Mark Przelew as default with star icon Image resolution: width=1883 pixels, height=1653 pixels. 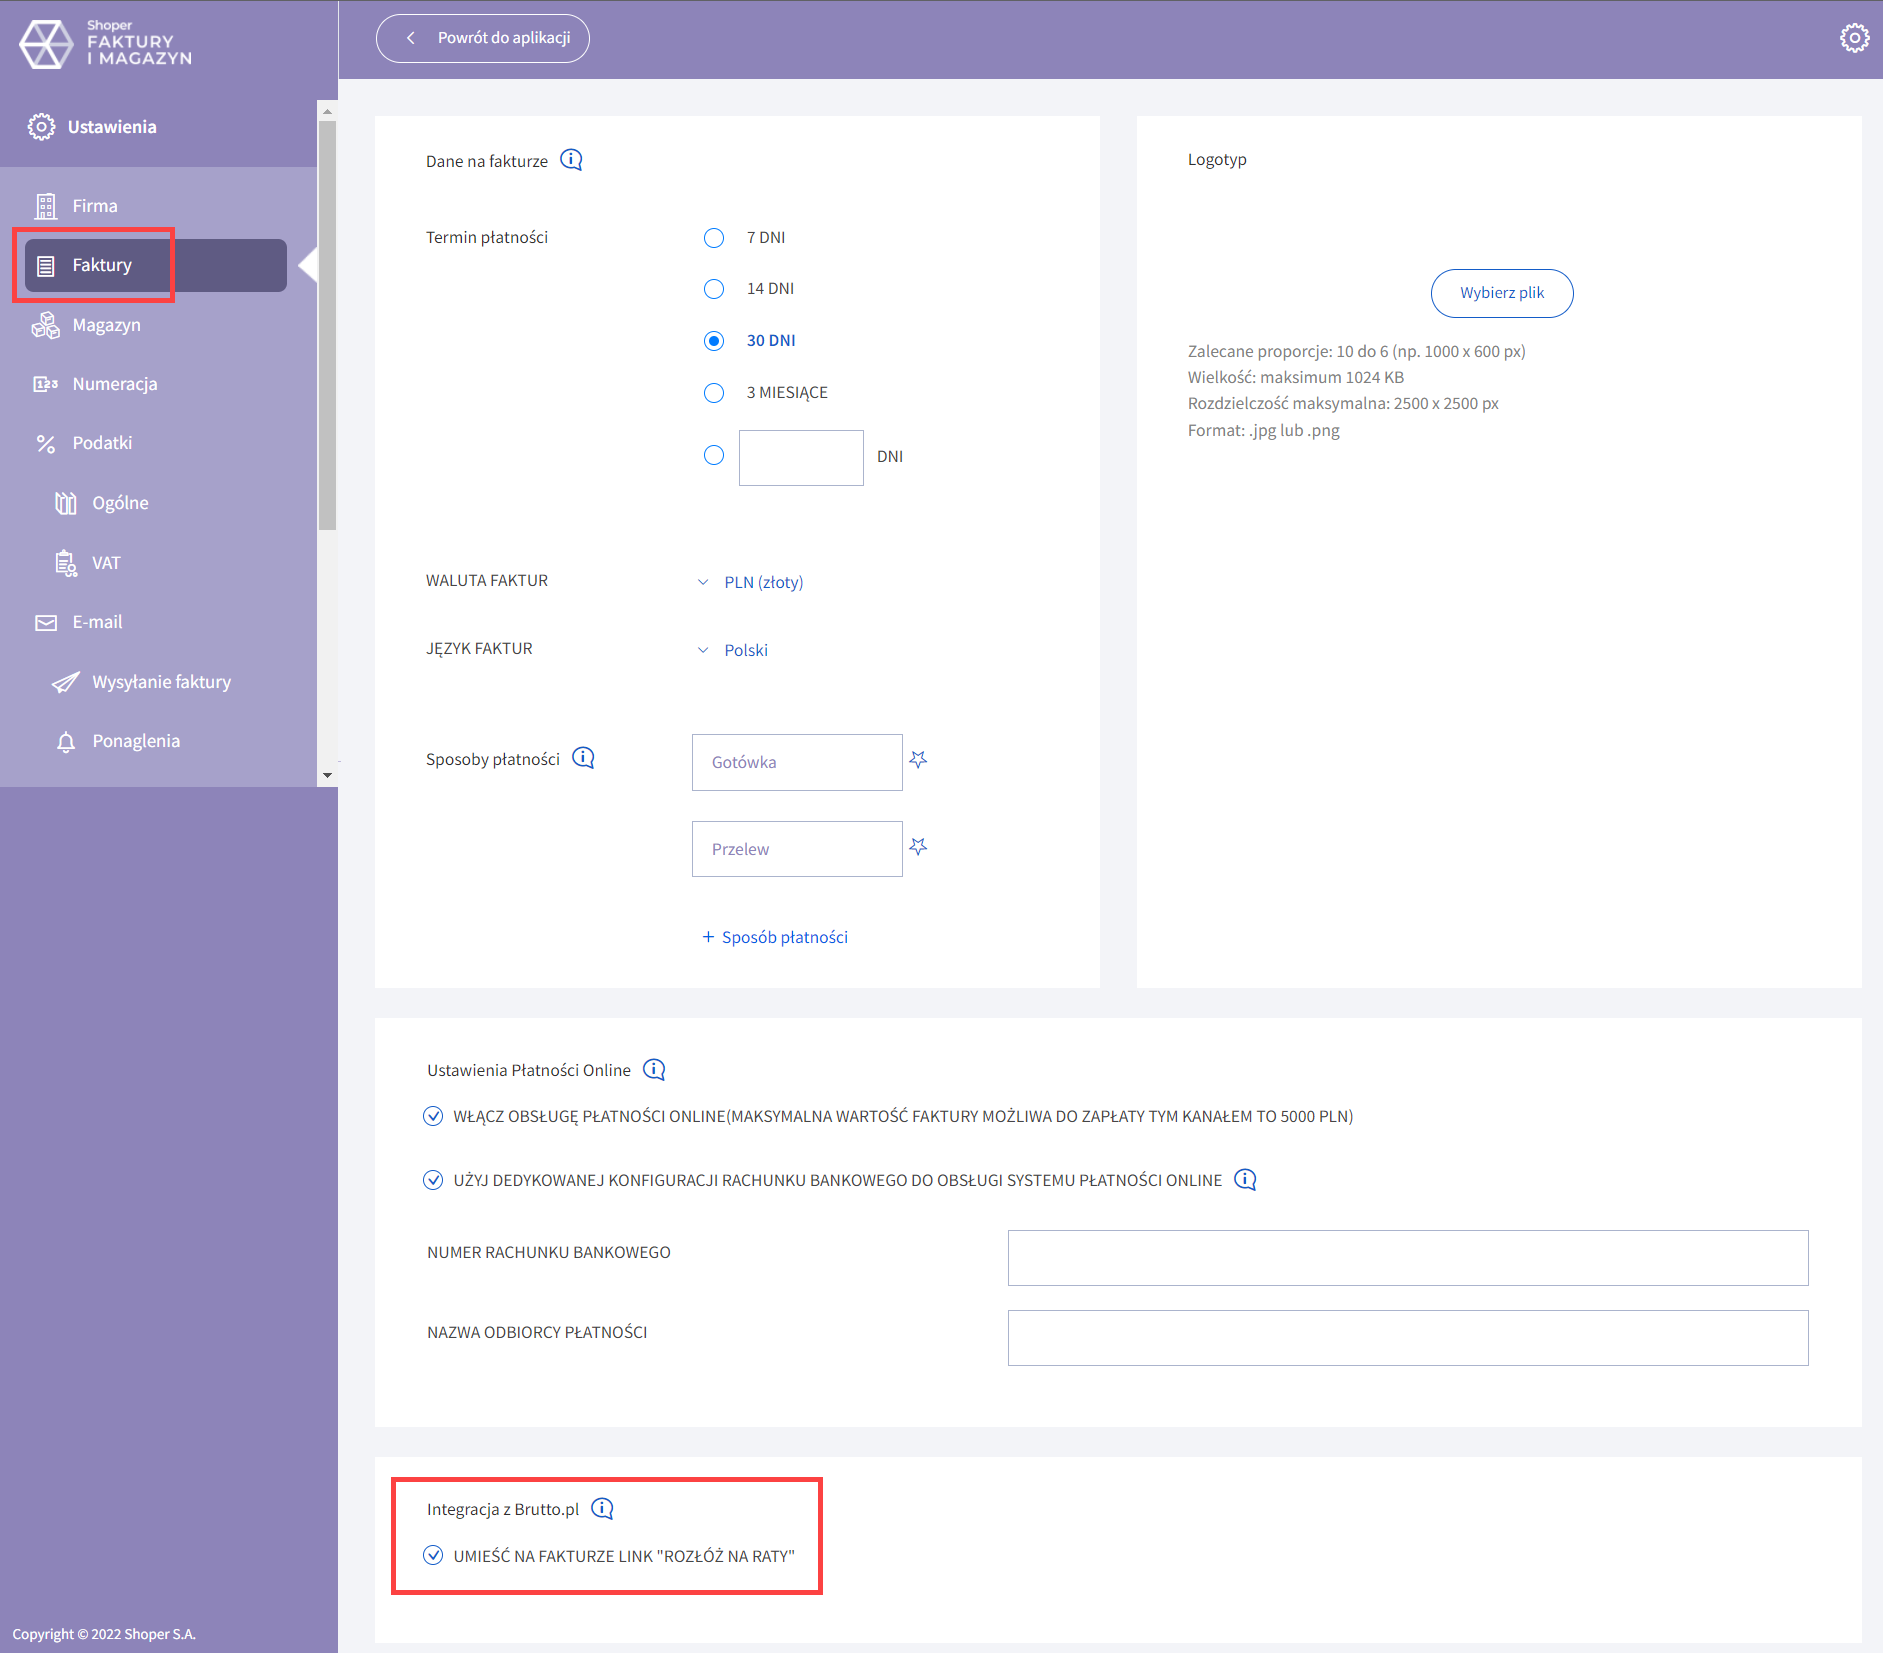(918, 847)
